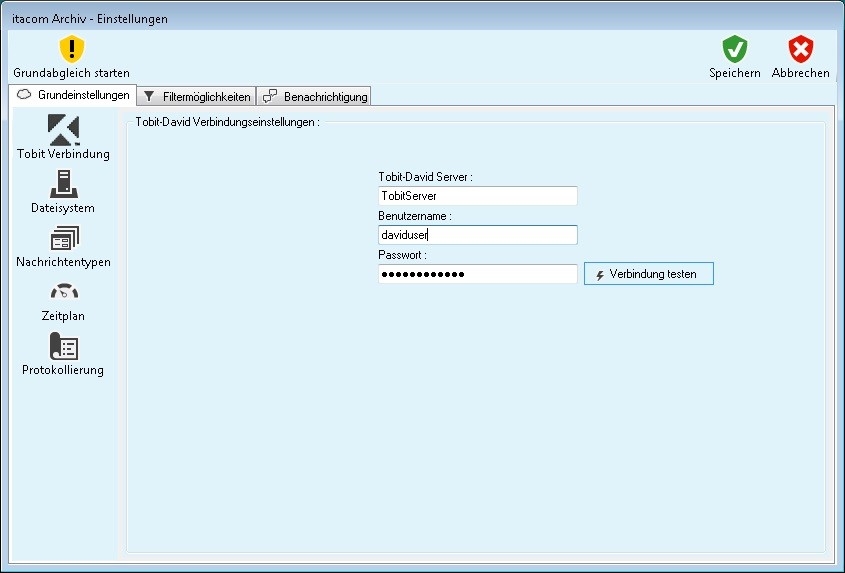This screenshot has height=573, width=845.
Task: Focus the Benutzername input field
Action: [x=477, y=234]
